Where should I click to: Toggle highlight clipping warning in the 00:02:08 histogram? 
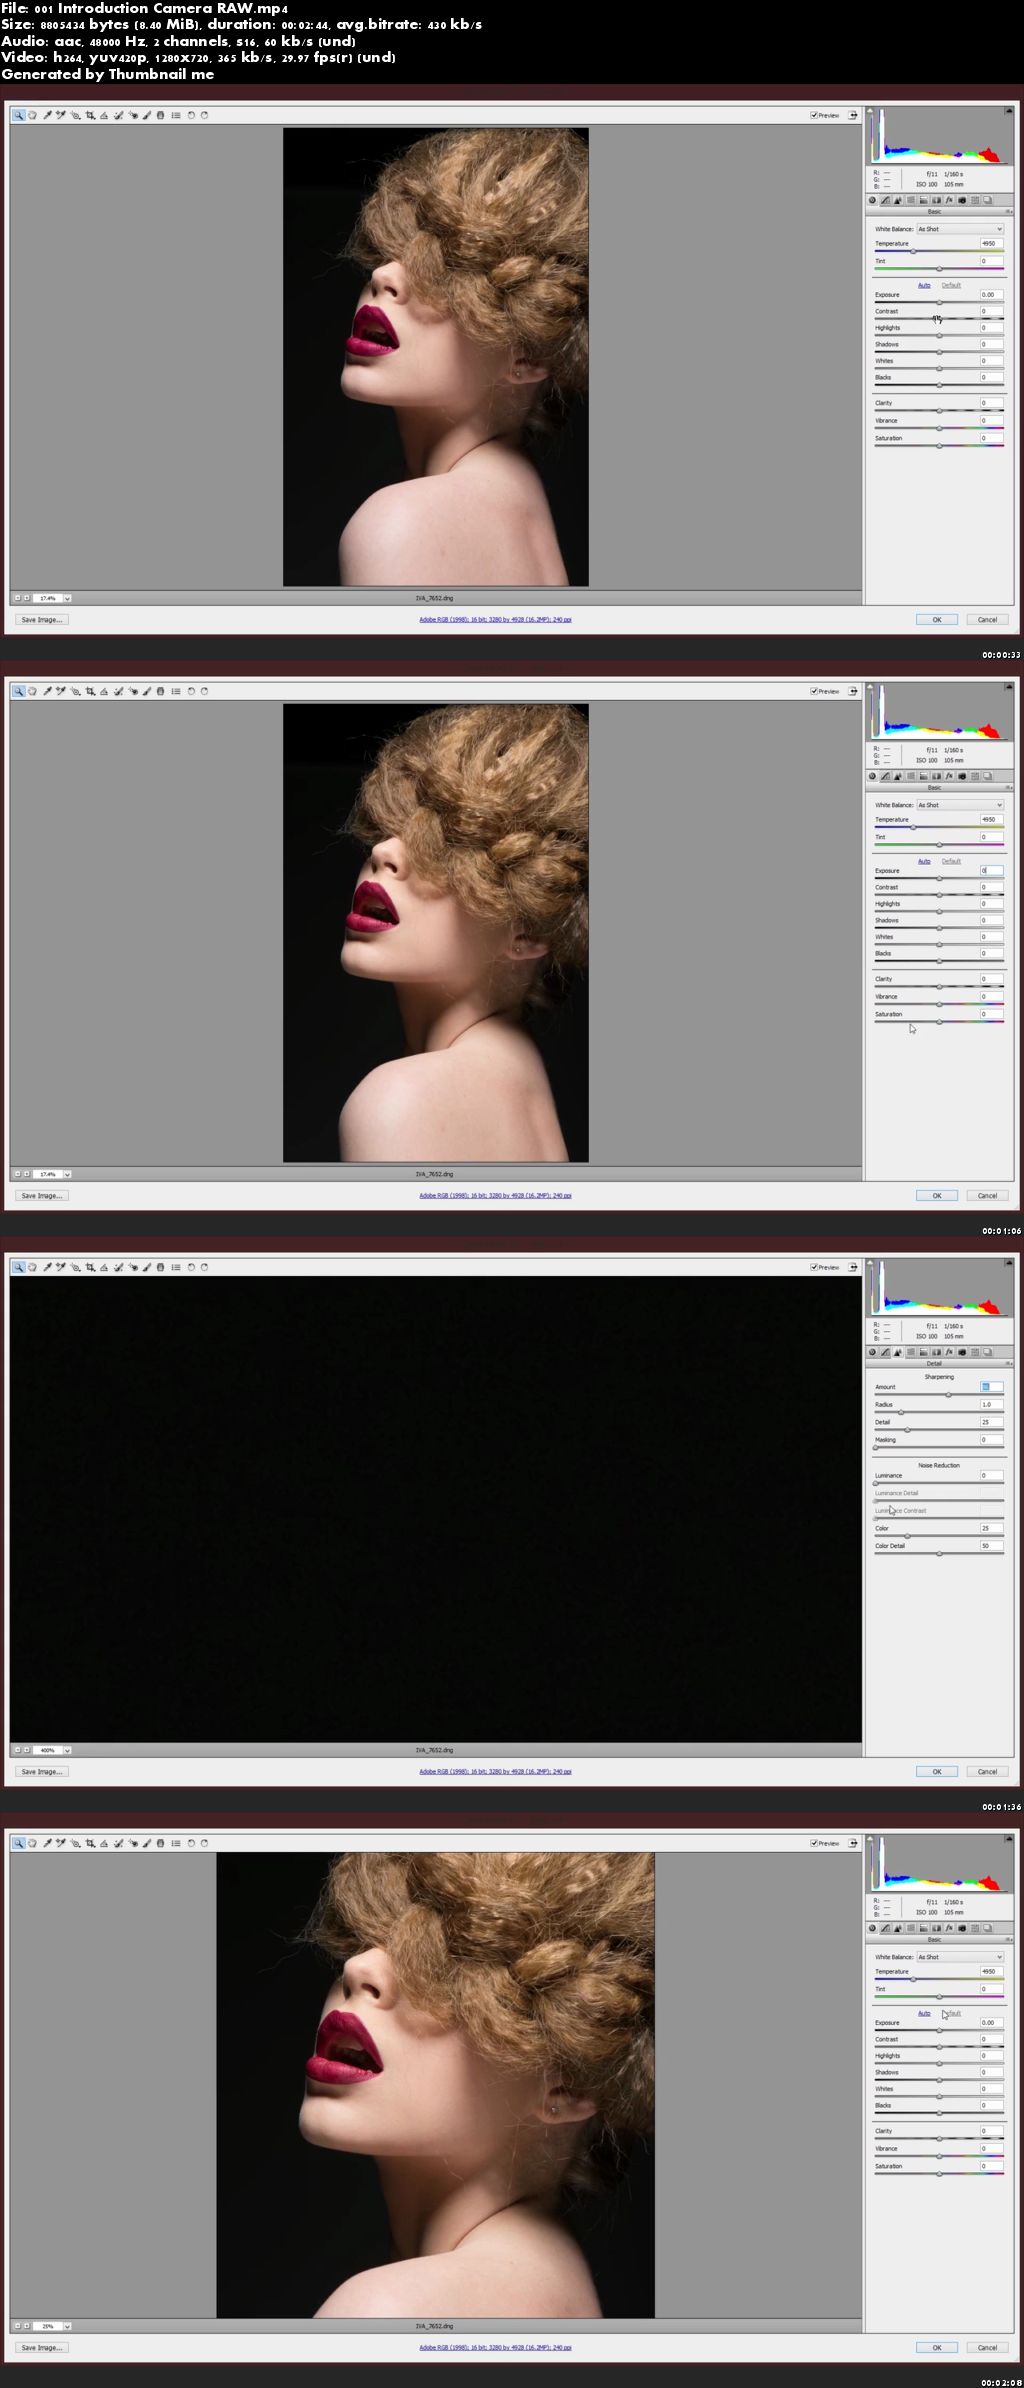pos(1009,1838)
